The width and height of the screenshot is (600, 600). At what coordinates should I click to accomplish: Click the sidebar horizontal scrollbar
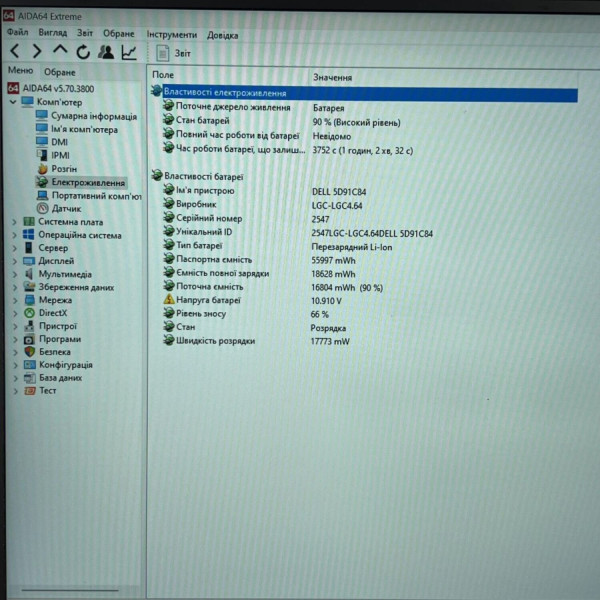[70, 590]
